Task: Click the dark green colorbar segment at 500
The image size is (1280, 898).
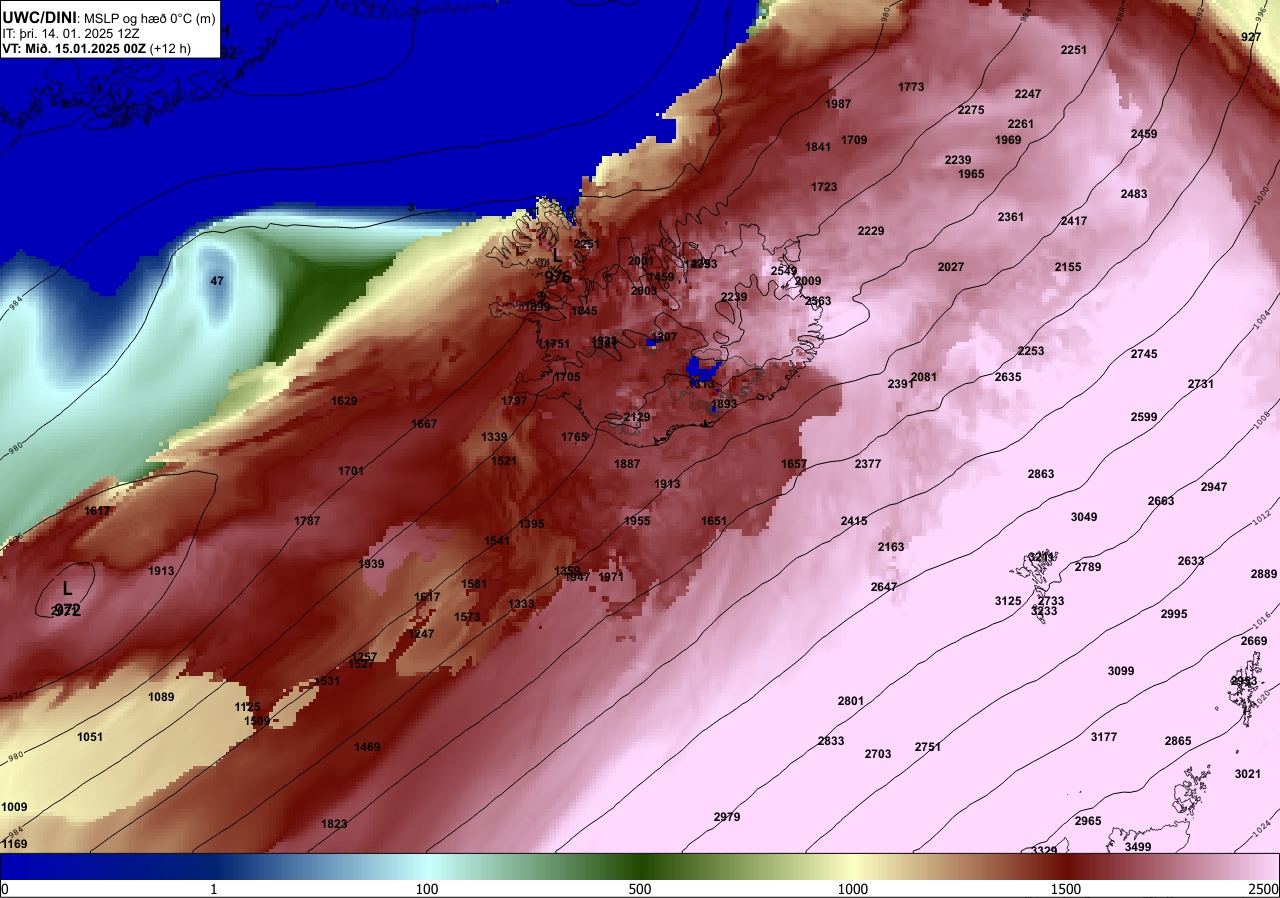Action: pyautogui.click(x=640, y=866)
